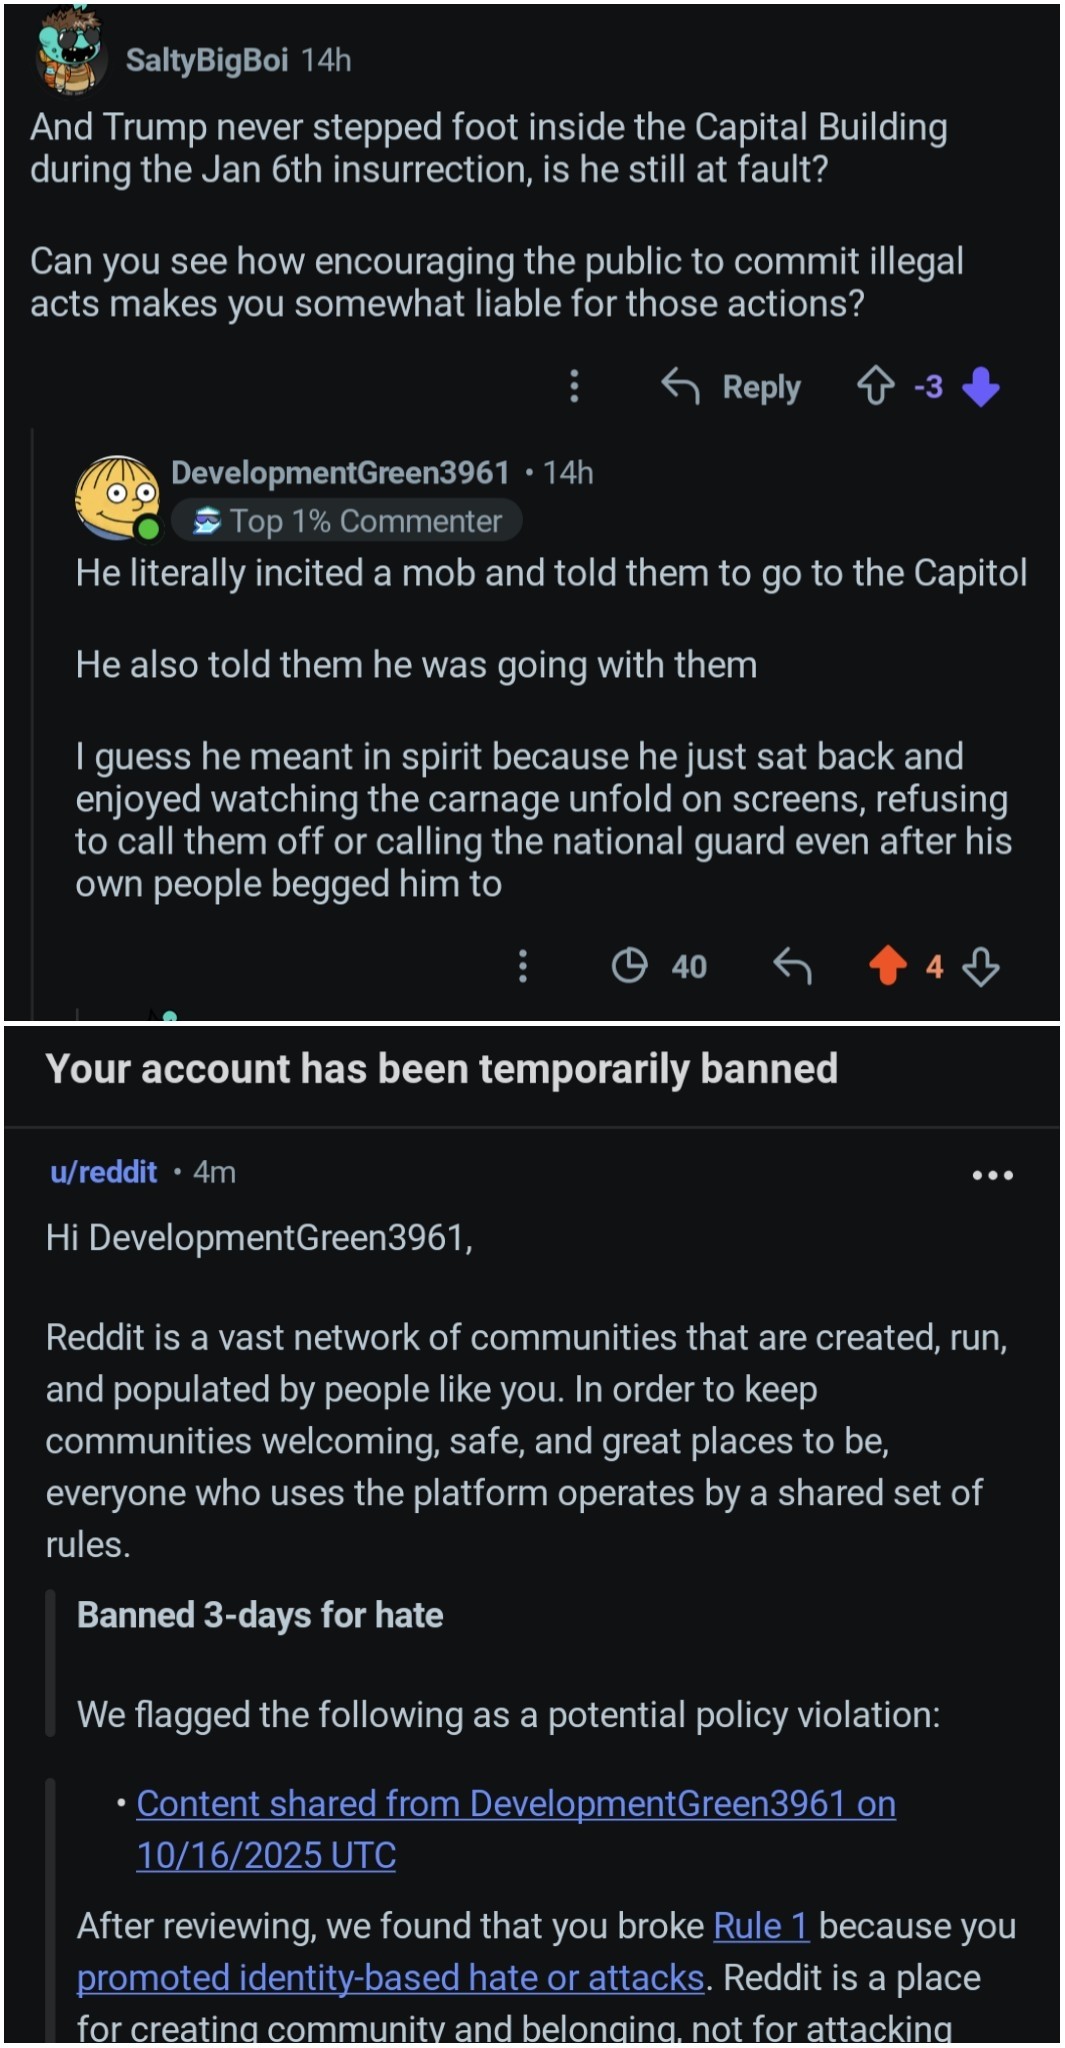Tap the DevelopmentGreen3961 username

340,472
